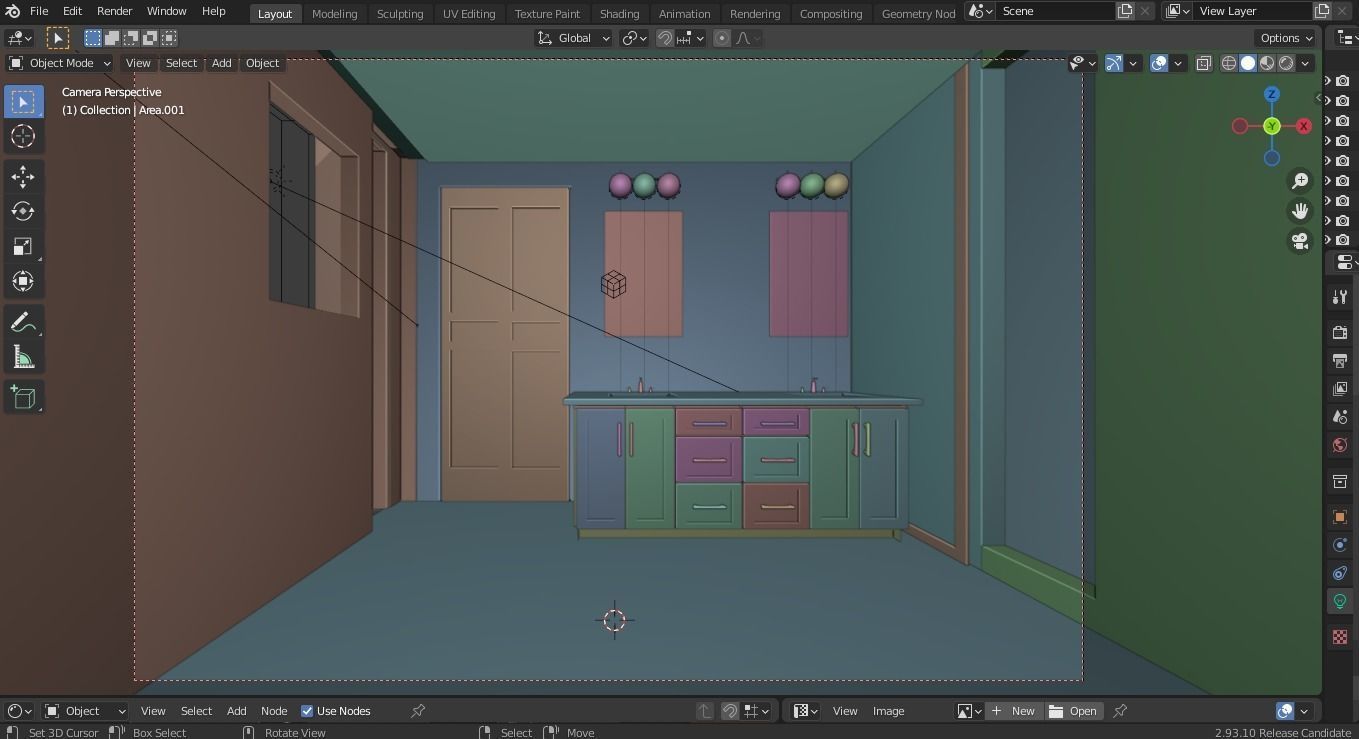The height and width of the screenshot is (739, 1359).
Task: Click the Scene name field
Action: click(1055, 11)
